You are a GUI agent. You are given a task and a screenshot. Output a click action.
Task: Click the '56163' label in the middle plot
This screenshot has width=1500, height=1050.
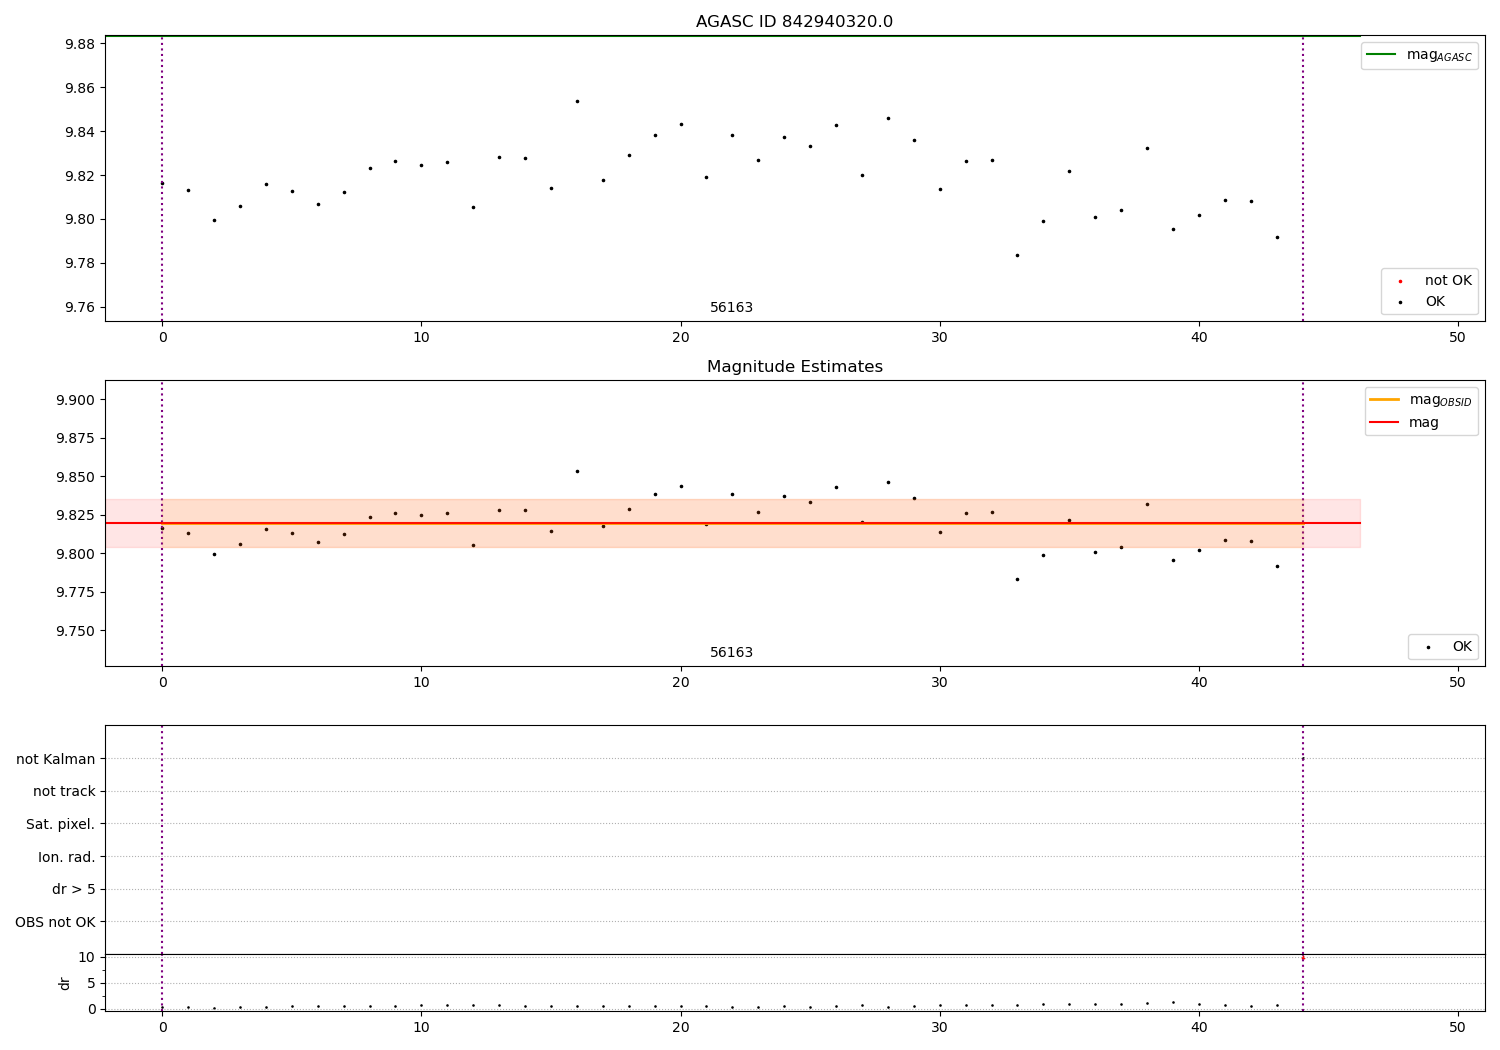click(x=731, y=653)
